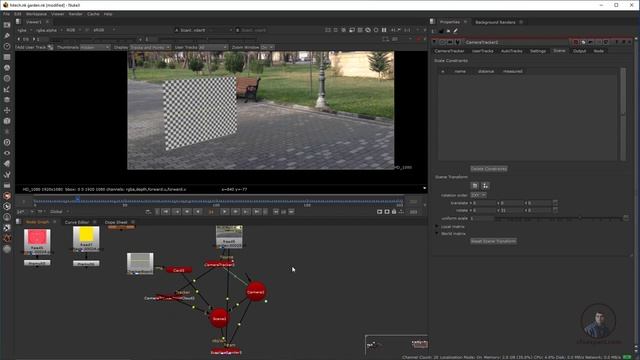Expand the World matrix section
Screen dimensions: 640x360
coord(436,234)
